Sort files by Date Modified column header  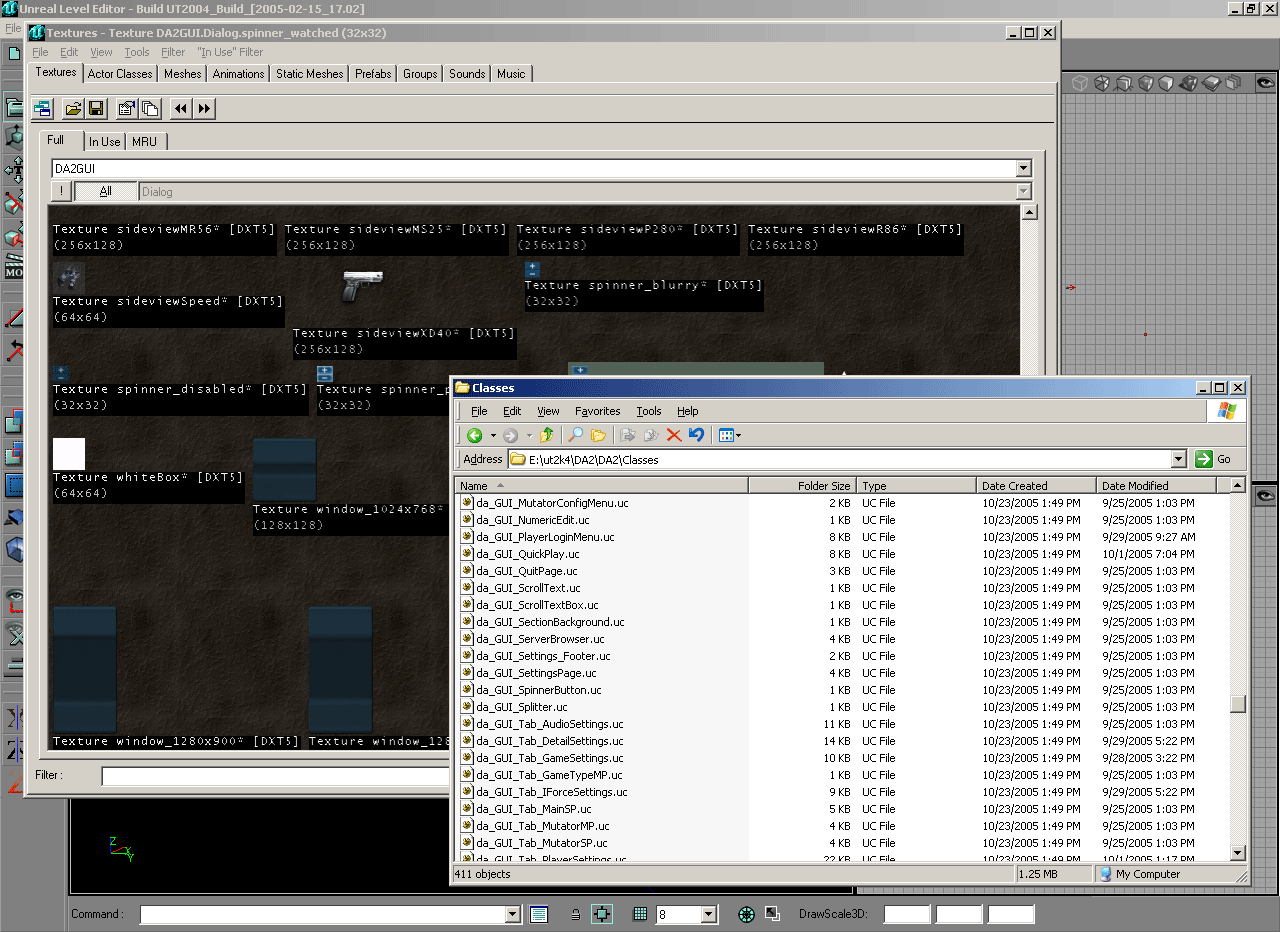tap(1156, 486)
